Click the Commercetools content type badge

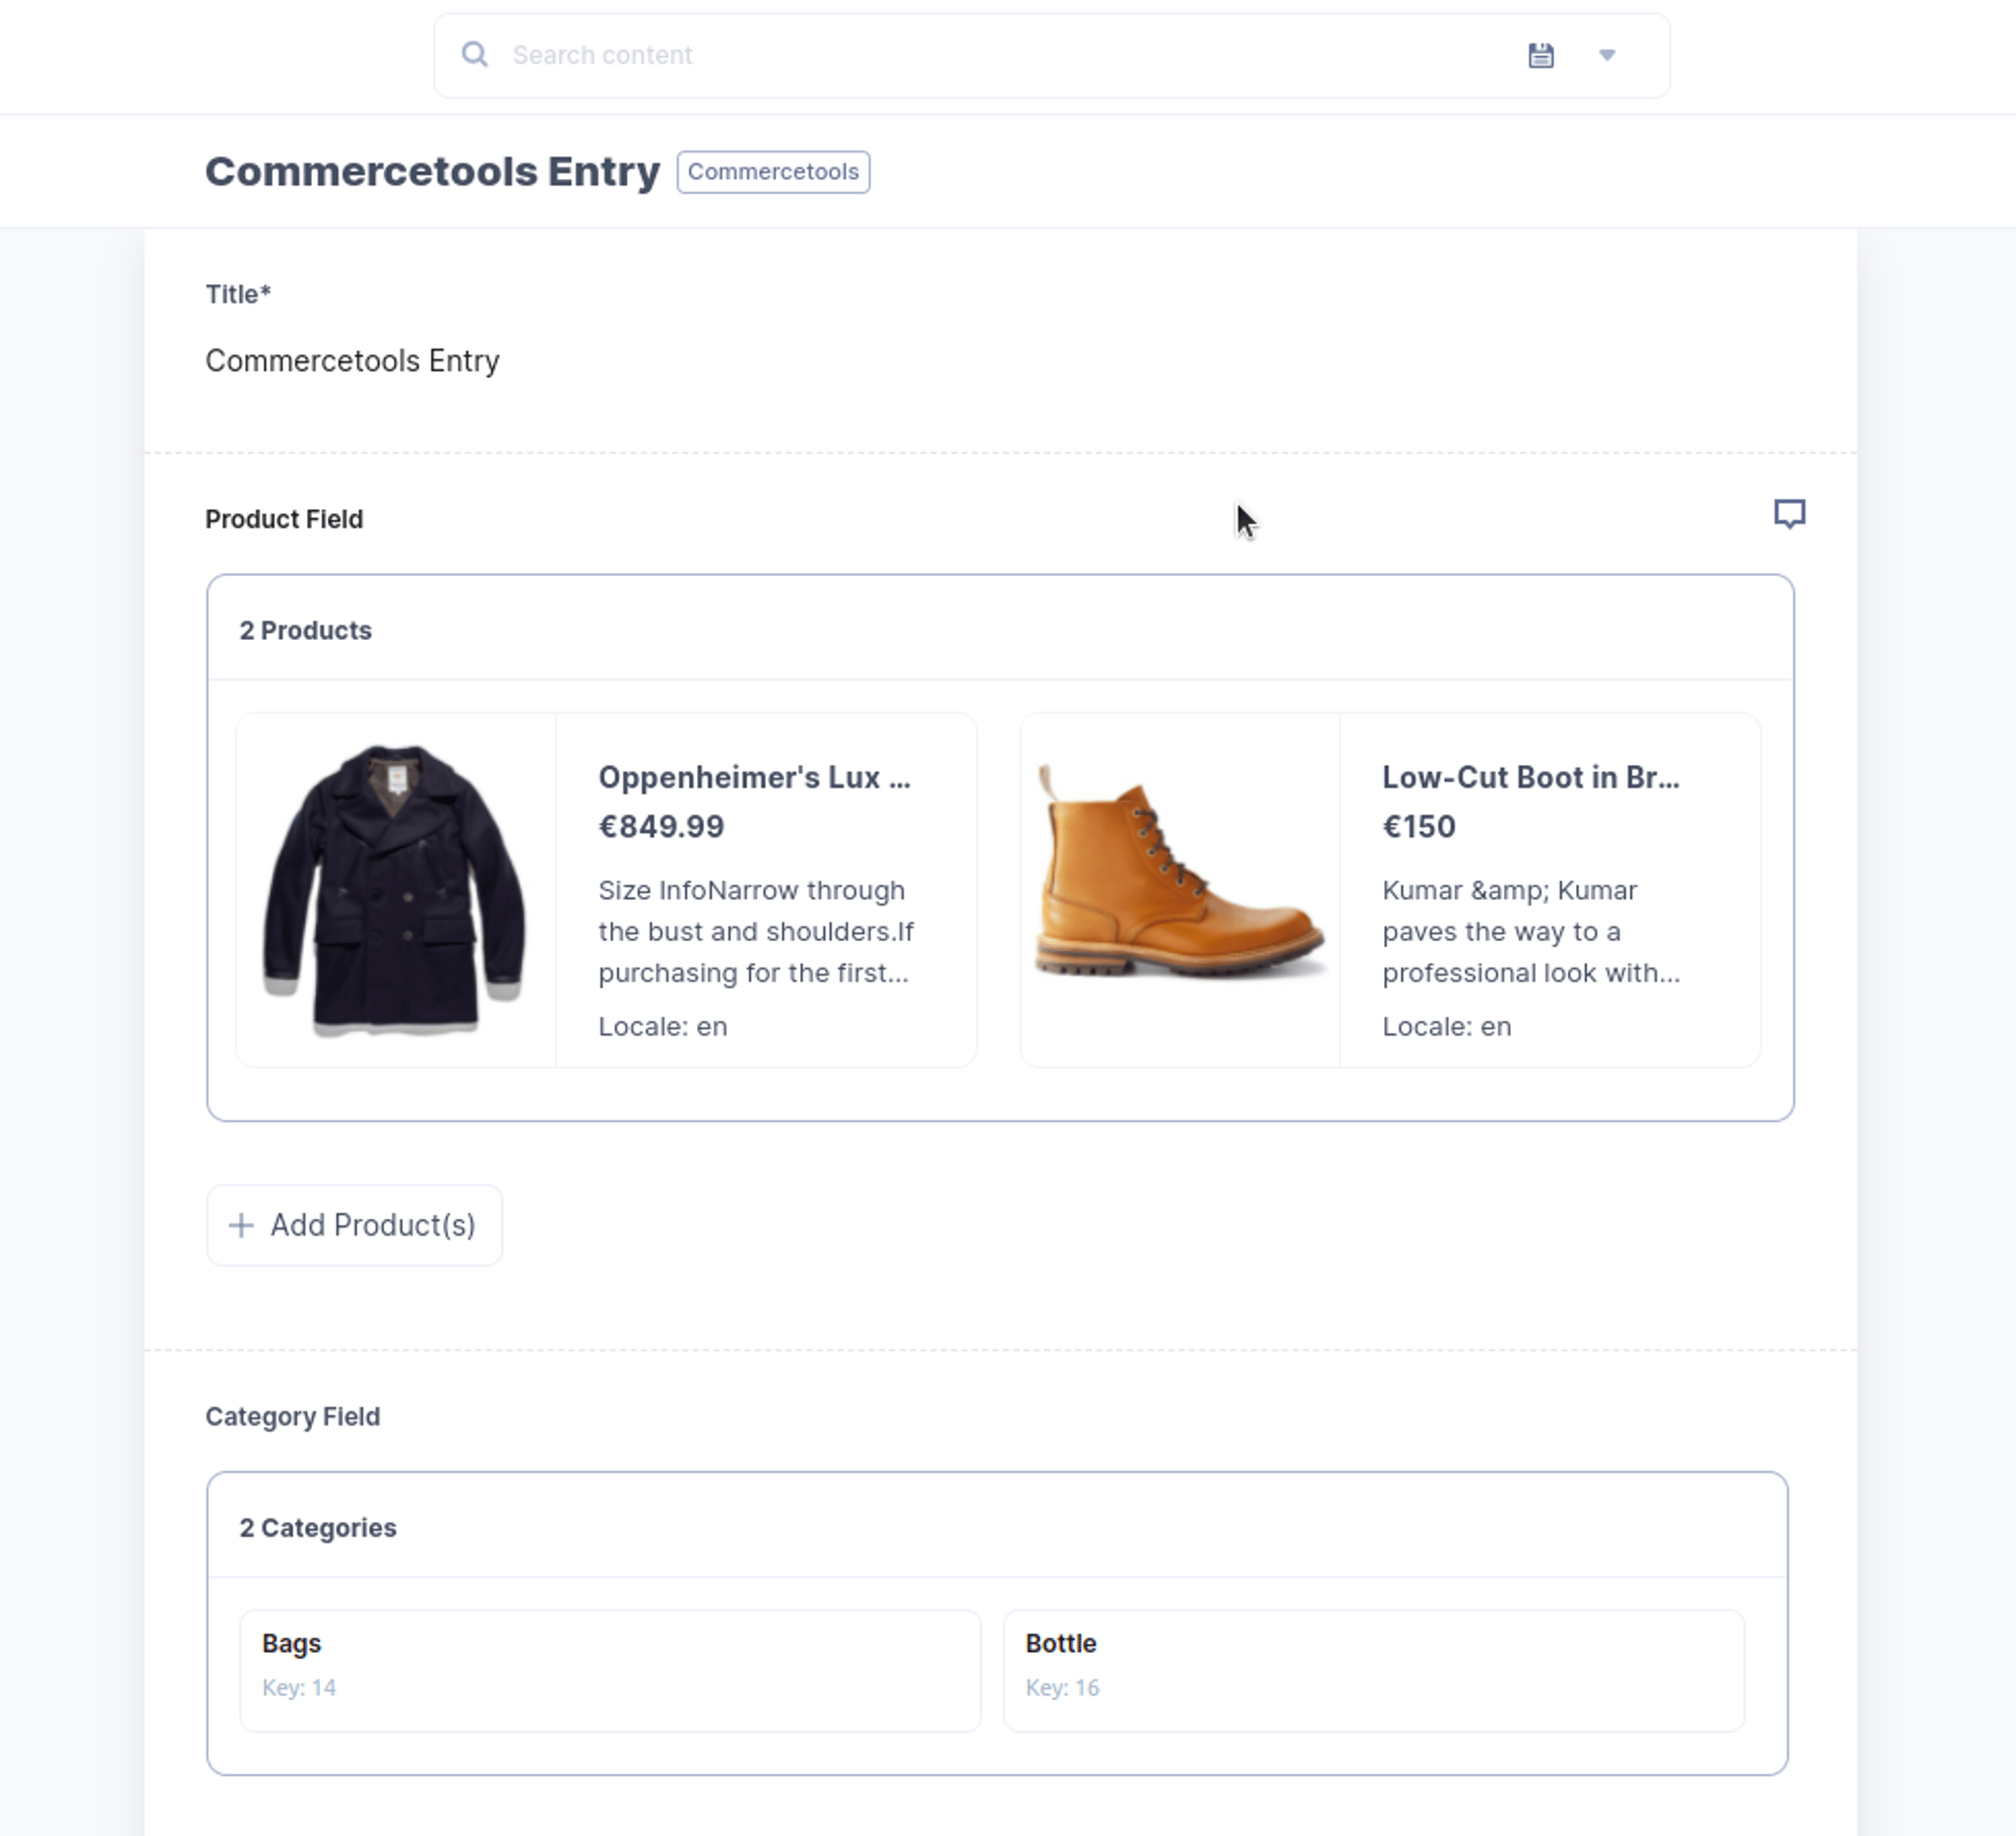pos(773,172)
